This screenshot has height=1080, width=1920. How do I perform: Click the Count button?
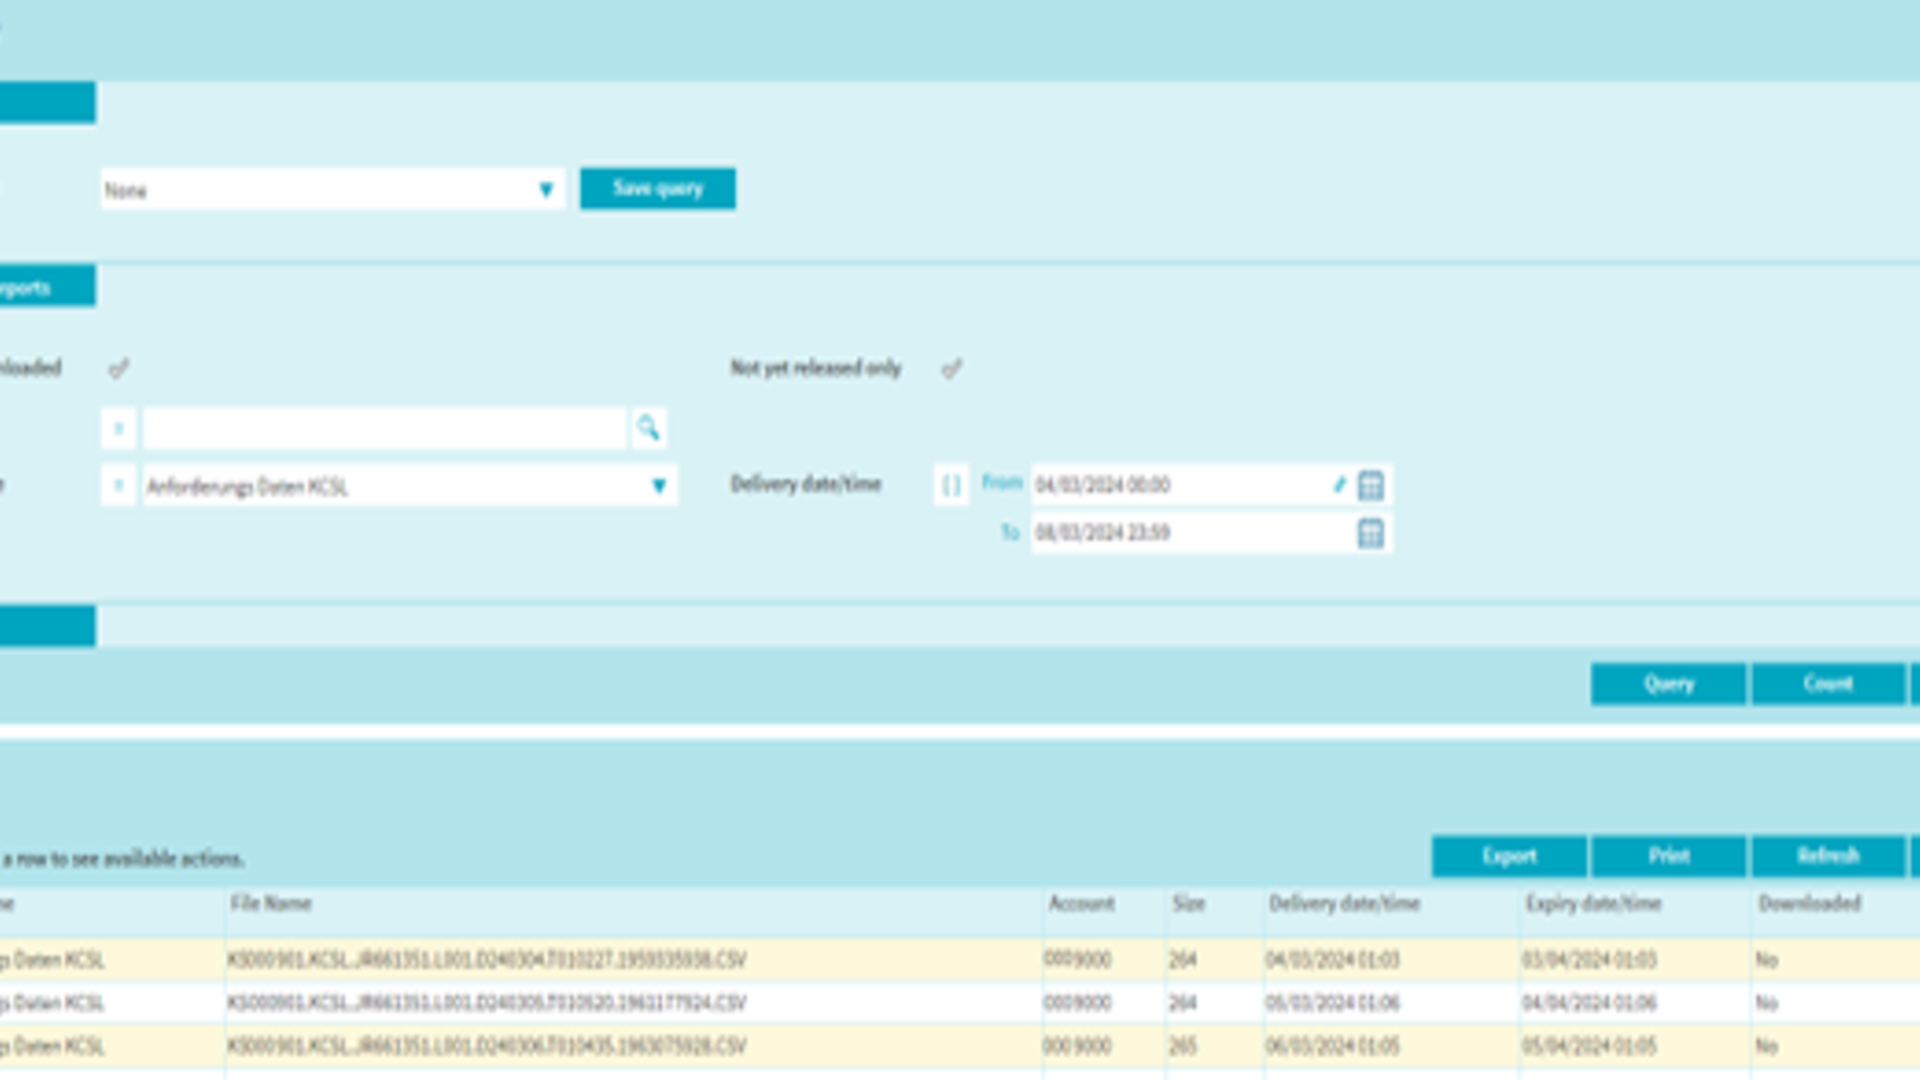1827,684
